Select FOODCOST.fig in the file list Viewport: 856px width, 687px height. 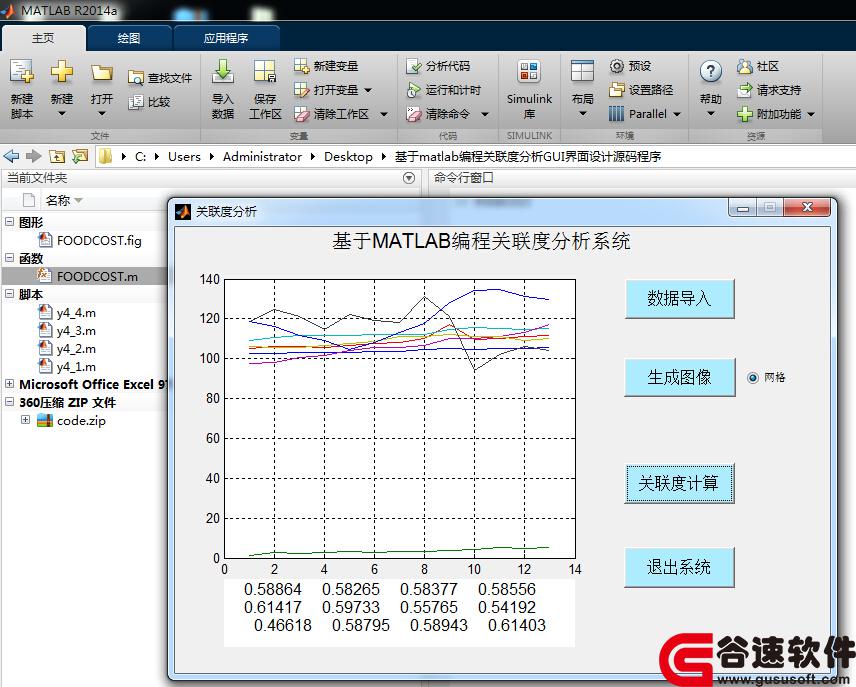pyautogui.click(x=99, y=240)
